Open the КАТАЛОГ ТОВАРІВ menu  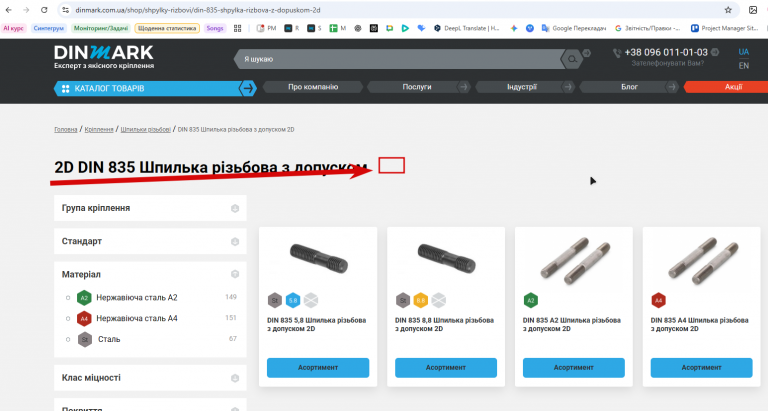[x=147, y=89]
